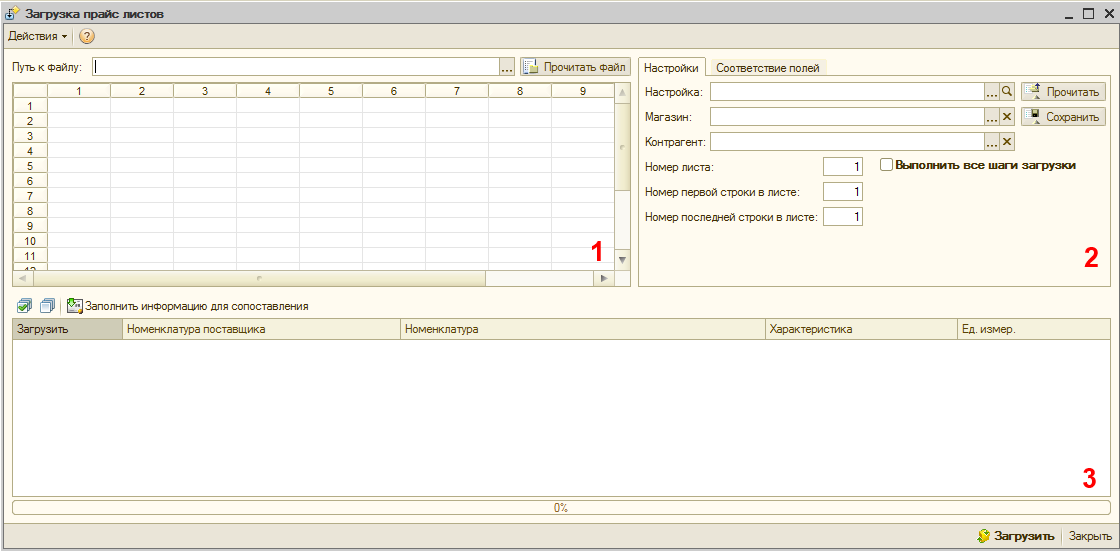Image resolution: width=1120 pixels, height=551 pixels.
Task: Clear the Контрагент field with X icon
Action: click(1007, 142)
